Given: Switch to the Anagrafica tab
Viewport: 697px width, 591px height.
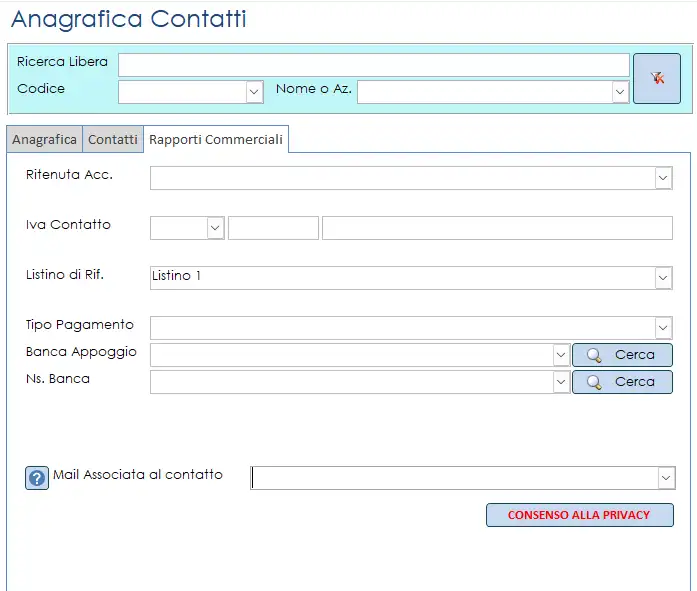Looking at the screenshot, I should (44, 140).
